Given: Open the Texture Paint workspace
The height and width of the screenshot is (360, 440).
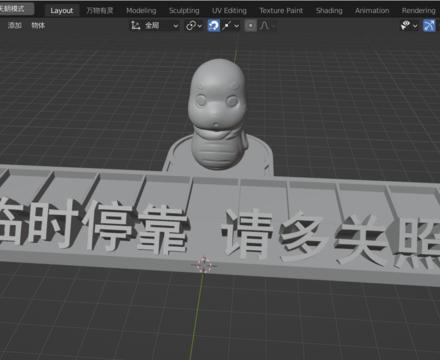Looking at the screenshot, I should point(281,11).
